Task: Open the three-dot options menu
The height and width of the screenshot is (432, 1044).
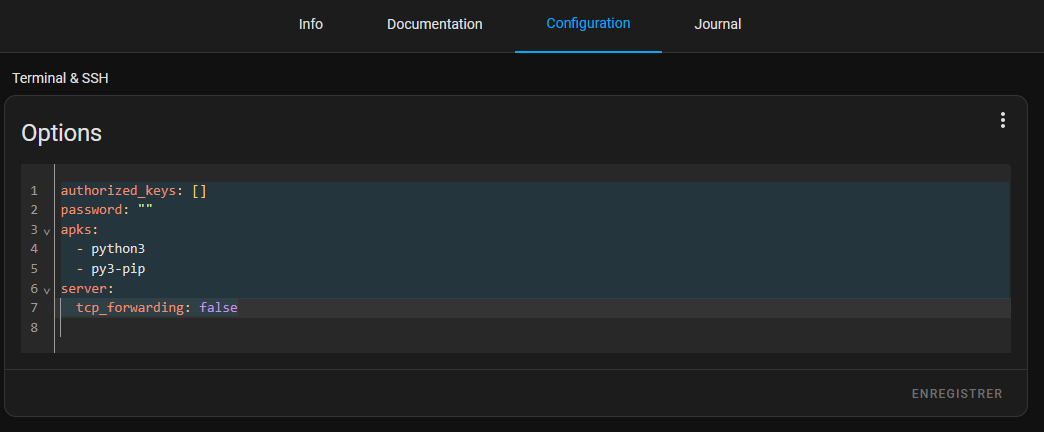Action: point(1002,121)
